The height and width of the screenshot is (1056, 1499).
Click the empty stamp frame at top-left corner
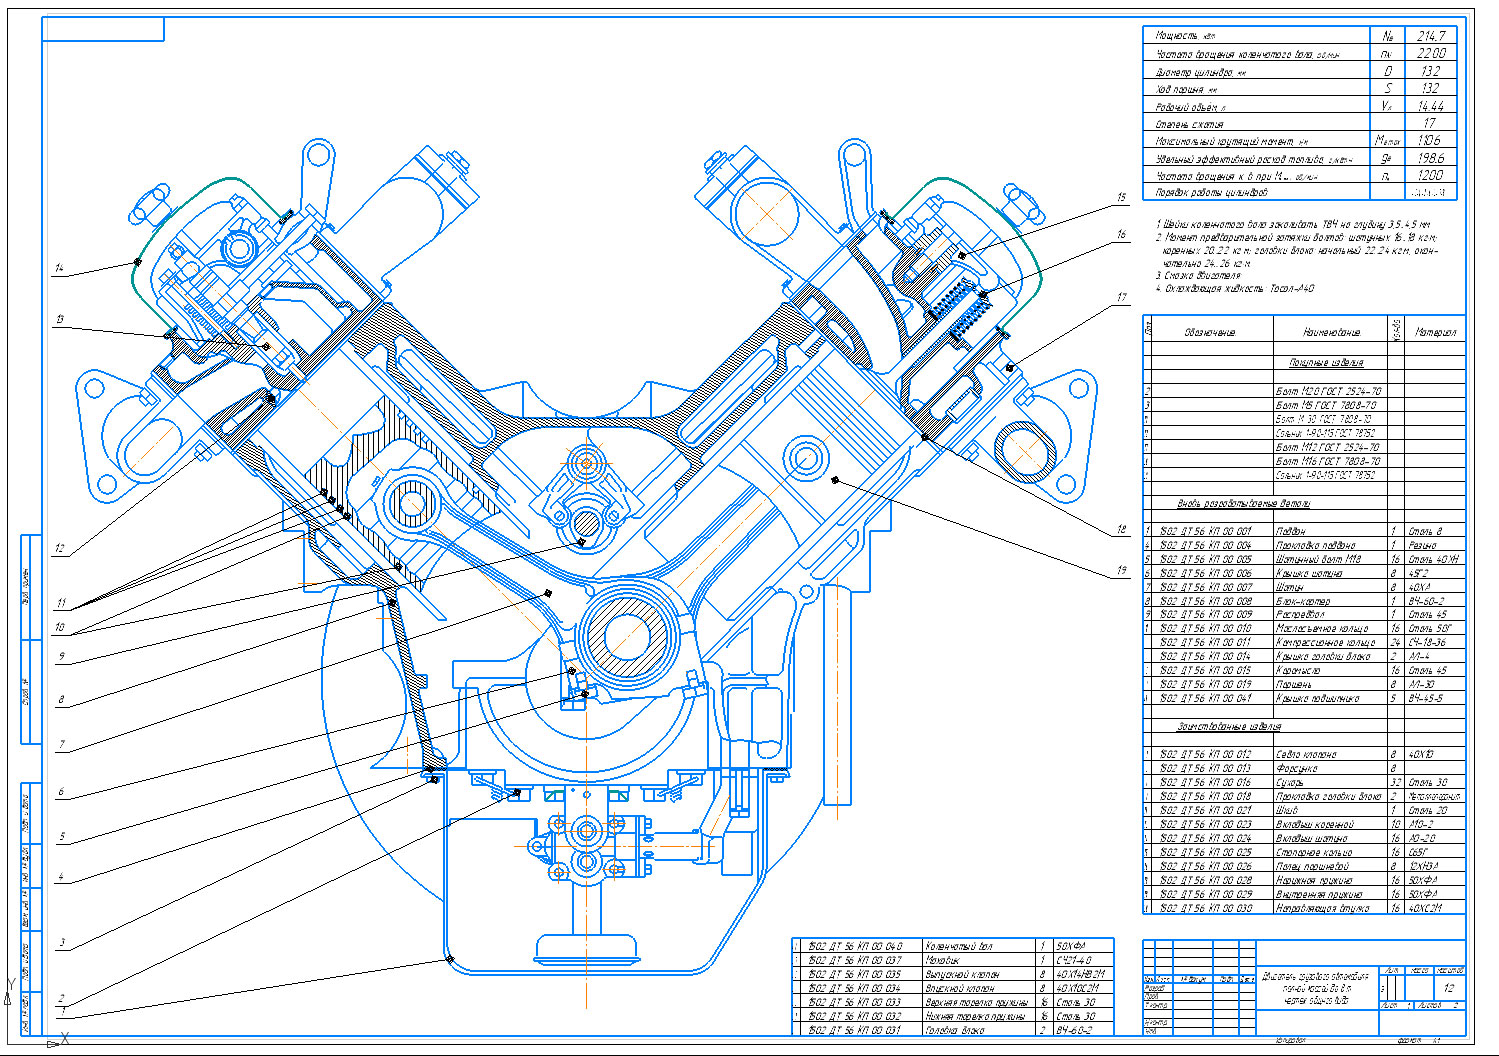coord(103,29)
